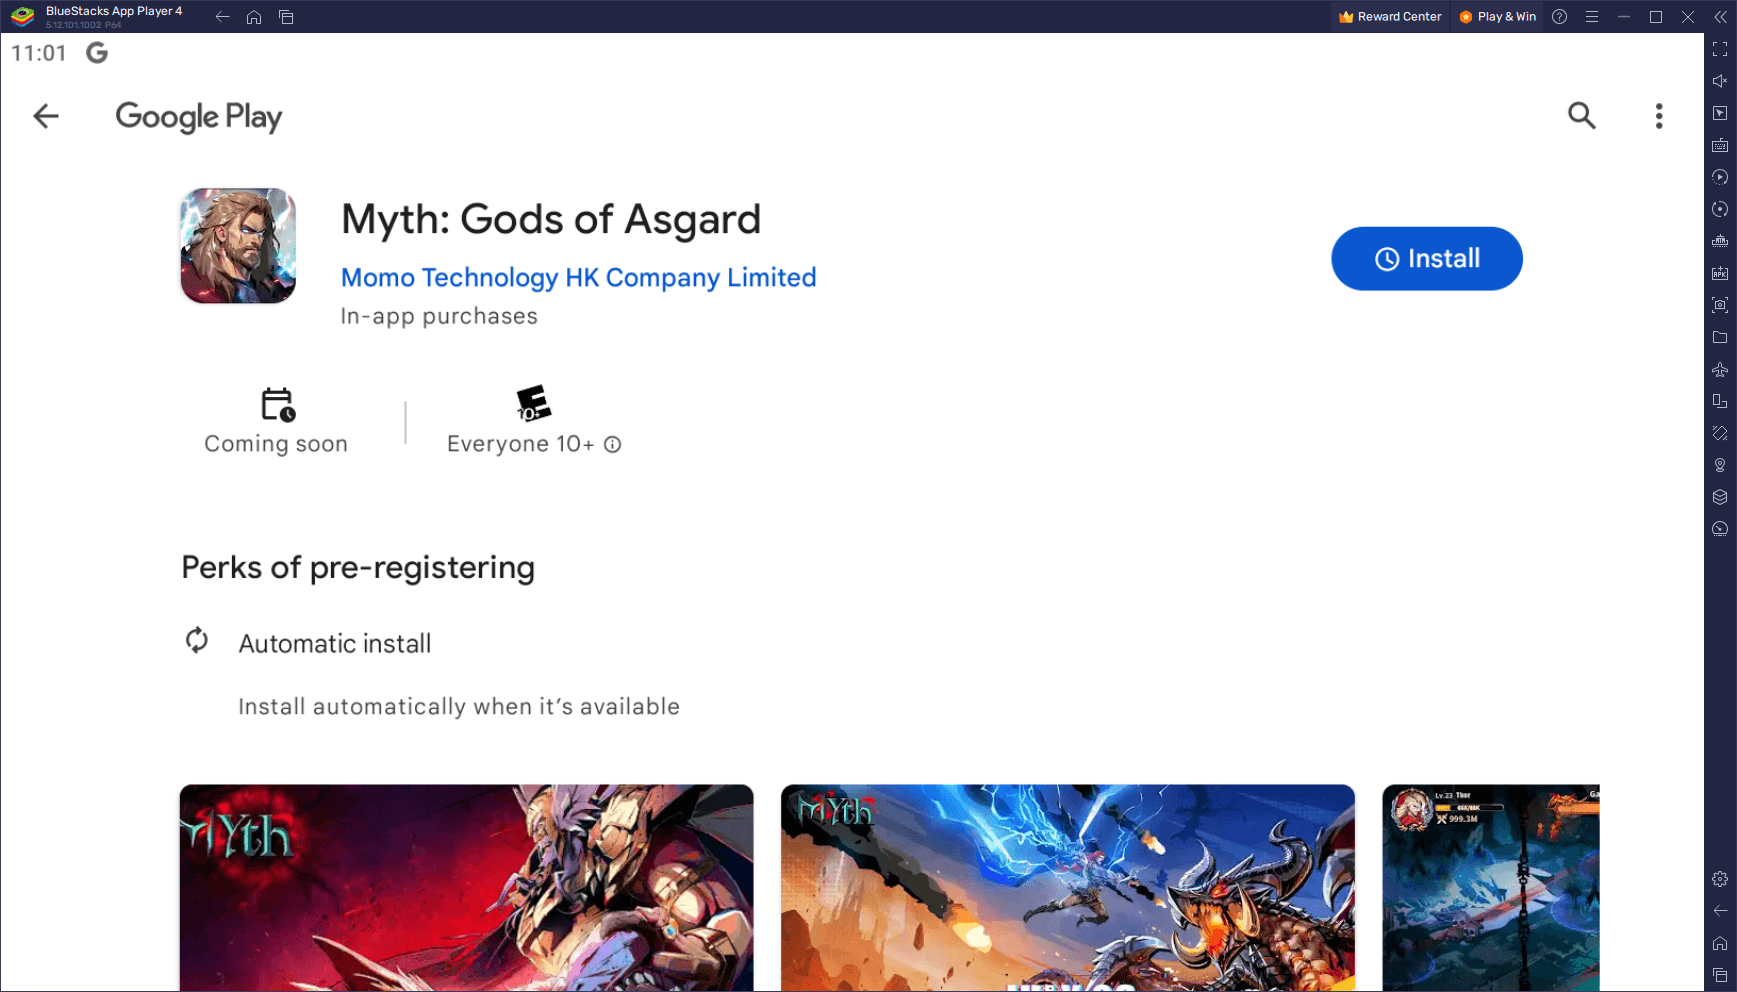Minimize the BlueStacks window
The width and height of the screenshot is (1737, 992).
click(x=1624, y=17)
